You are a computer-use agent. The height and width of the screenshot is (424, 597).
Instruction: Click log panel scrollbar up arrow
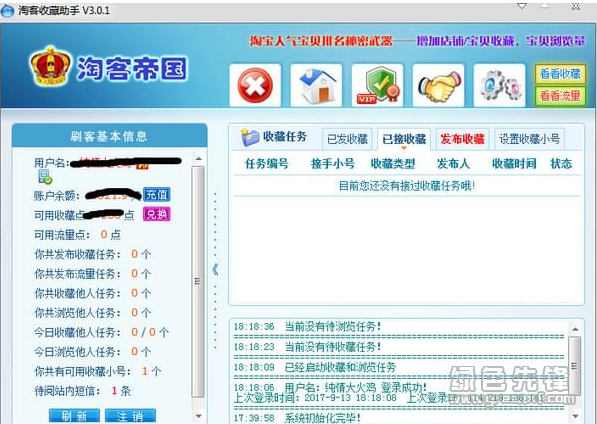point(575,328)
